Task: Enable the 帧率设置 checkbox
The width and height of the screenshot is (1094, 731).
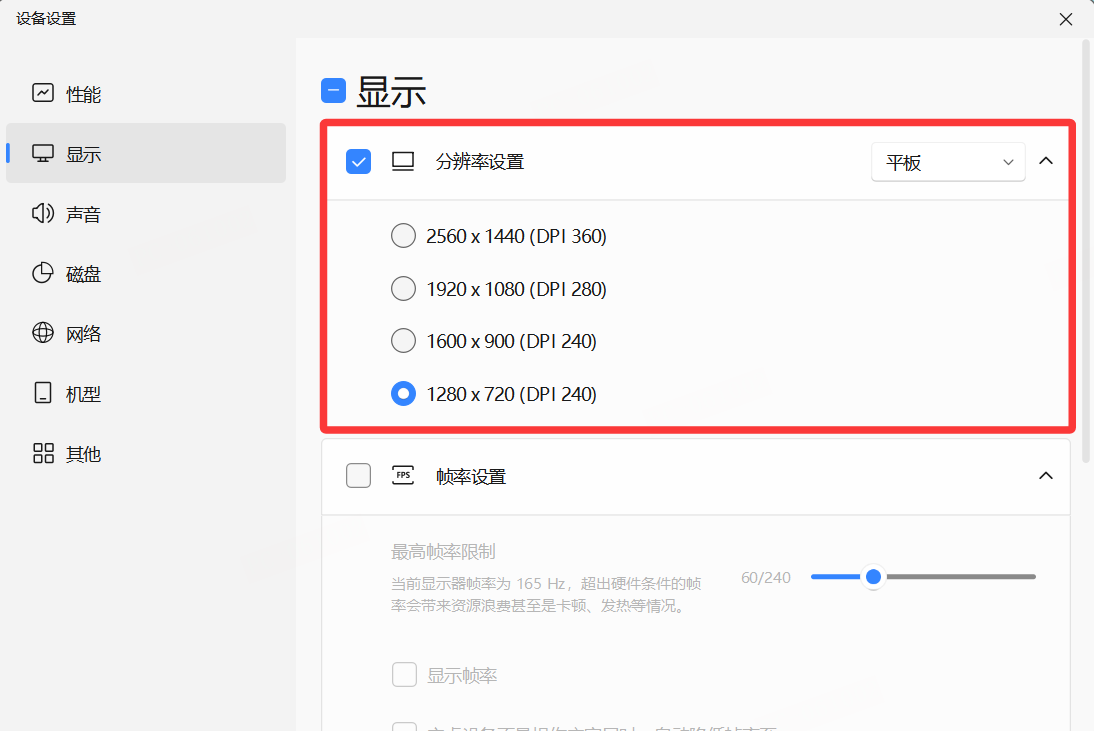Action: 358,476
